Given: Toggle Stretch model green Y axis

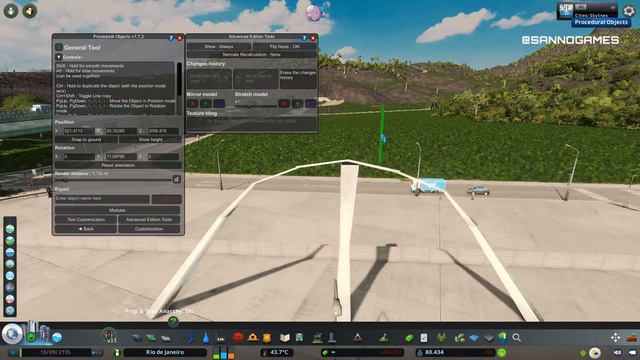Looking at the screenshot, I should pyautogui.click(x=298, y=103).
